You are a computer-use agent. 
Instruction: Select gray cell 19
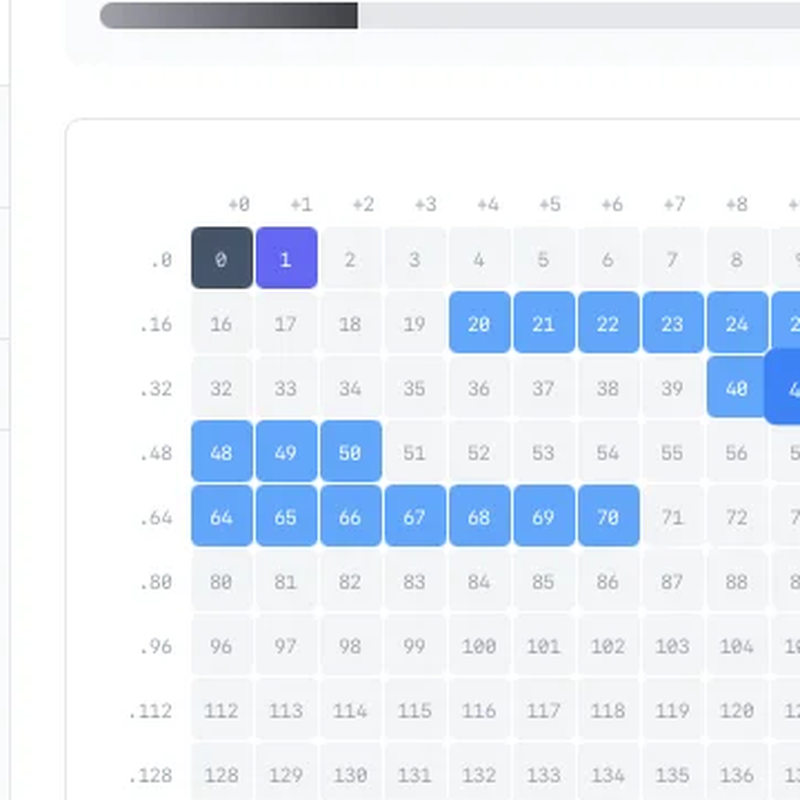pos(414,323)
